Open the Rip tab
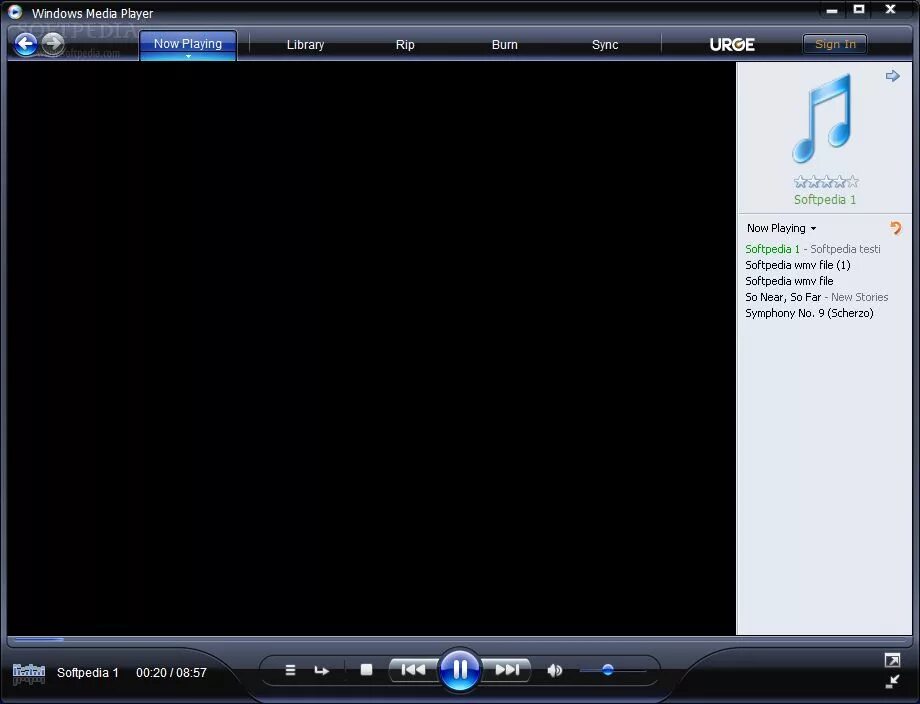 (x=405, y=45)
